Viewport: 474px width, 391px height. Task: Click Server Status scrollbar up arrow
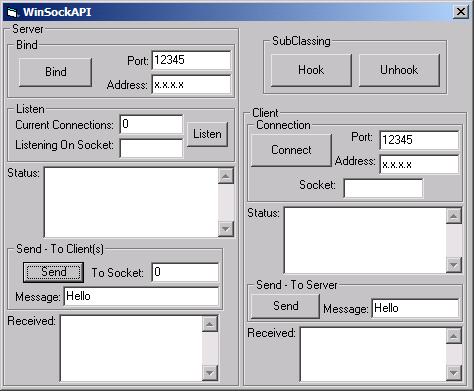[226, 176]
